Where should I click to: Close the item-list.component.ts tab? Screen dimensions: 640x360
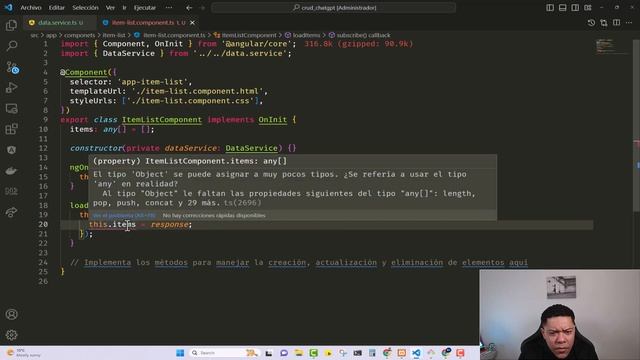click(192, 23)
